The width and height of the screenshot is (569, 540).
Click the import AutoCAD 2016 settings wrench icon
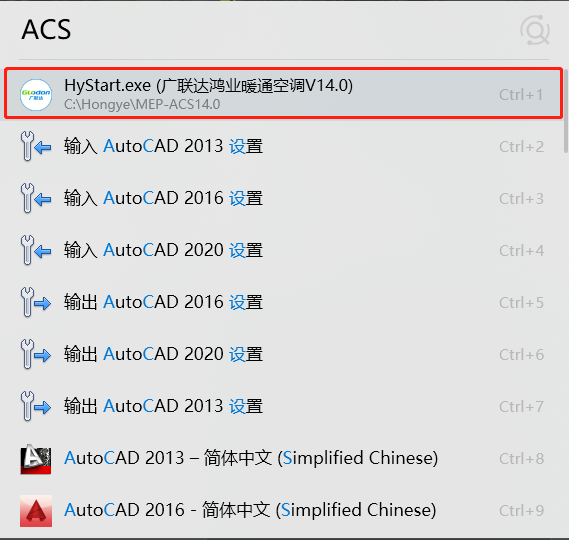point(36,198)
